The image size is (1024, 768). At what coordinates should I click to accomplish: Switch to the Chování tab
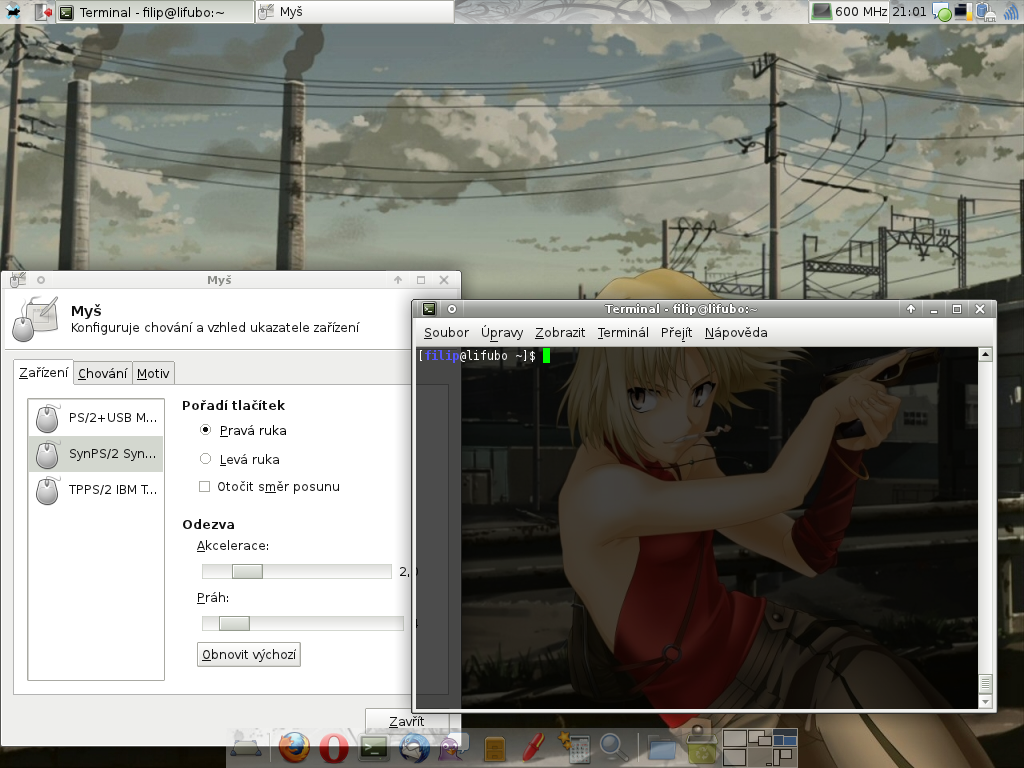click(103, 374)
